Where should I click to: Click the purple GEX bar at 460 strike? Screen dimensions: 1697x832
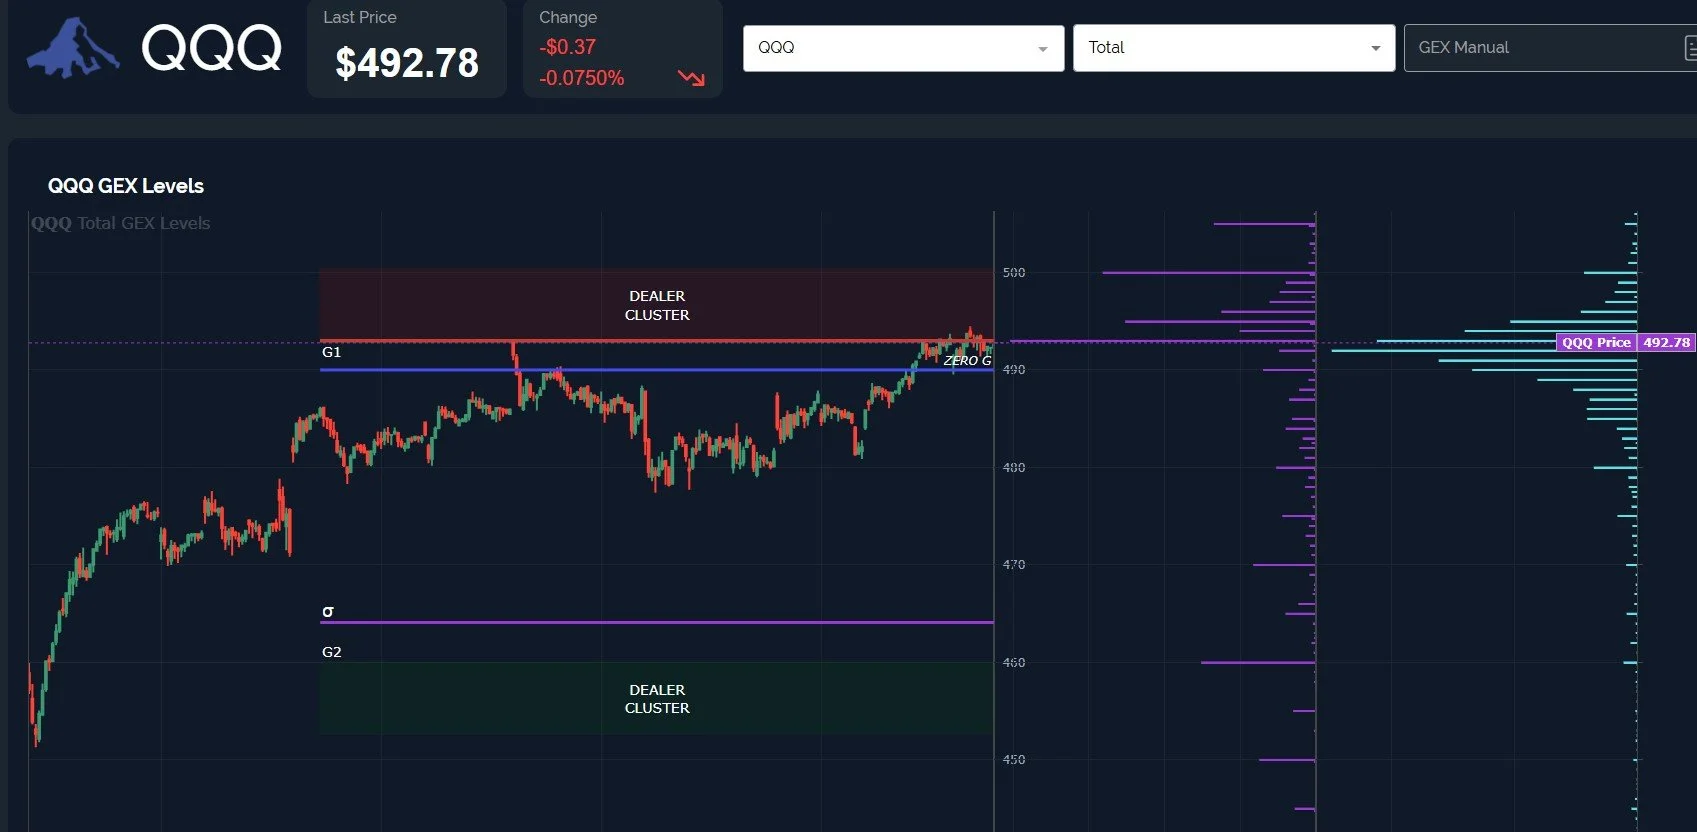(x=1258, y=662)
